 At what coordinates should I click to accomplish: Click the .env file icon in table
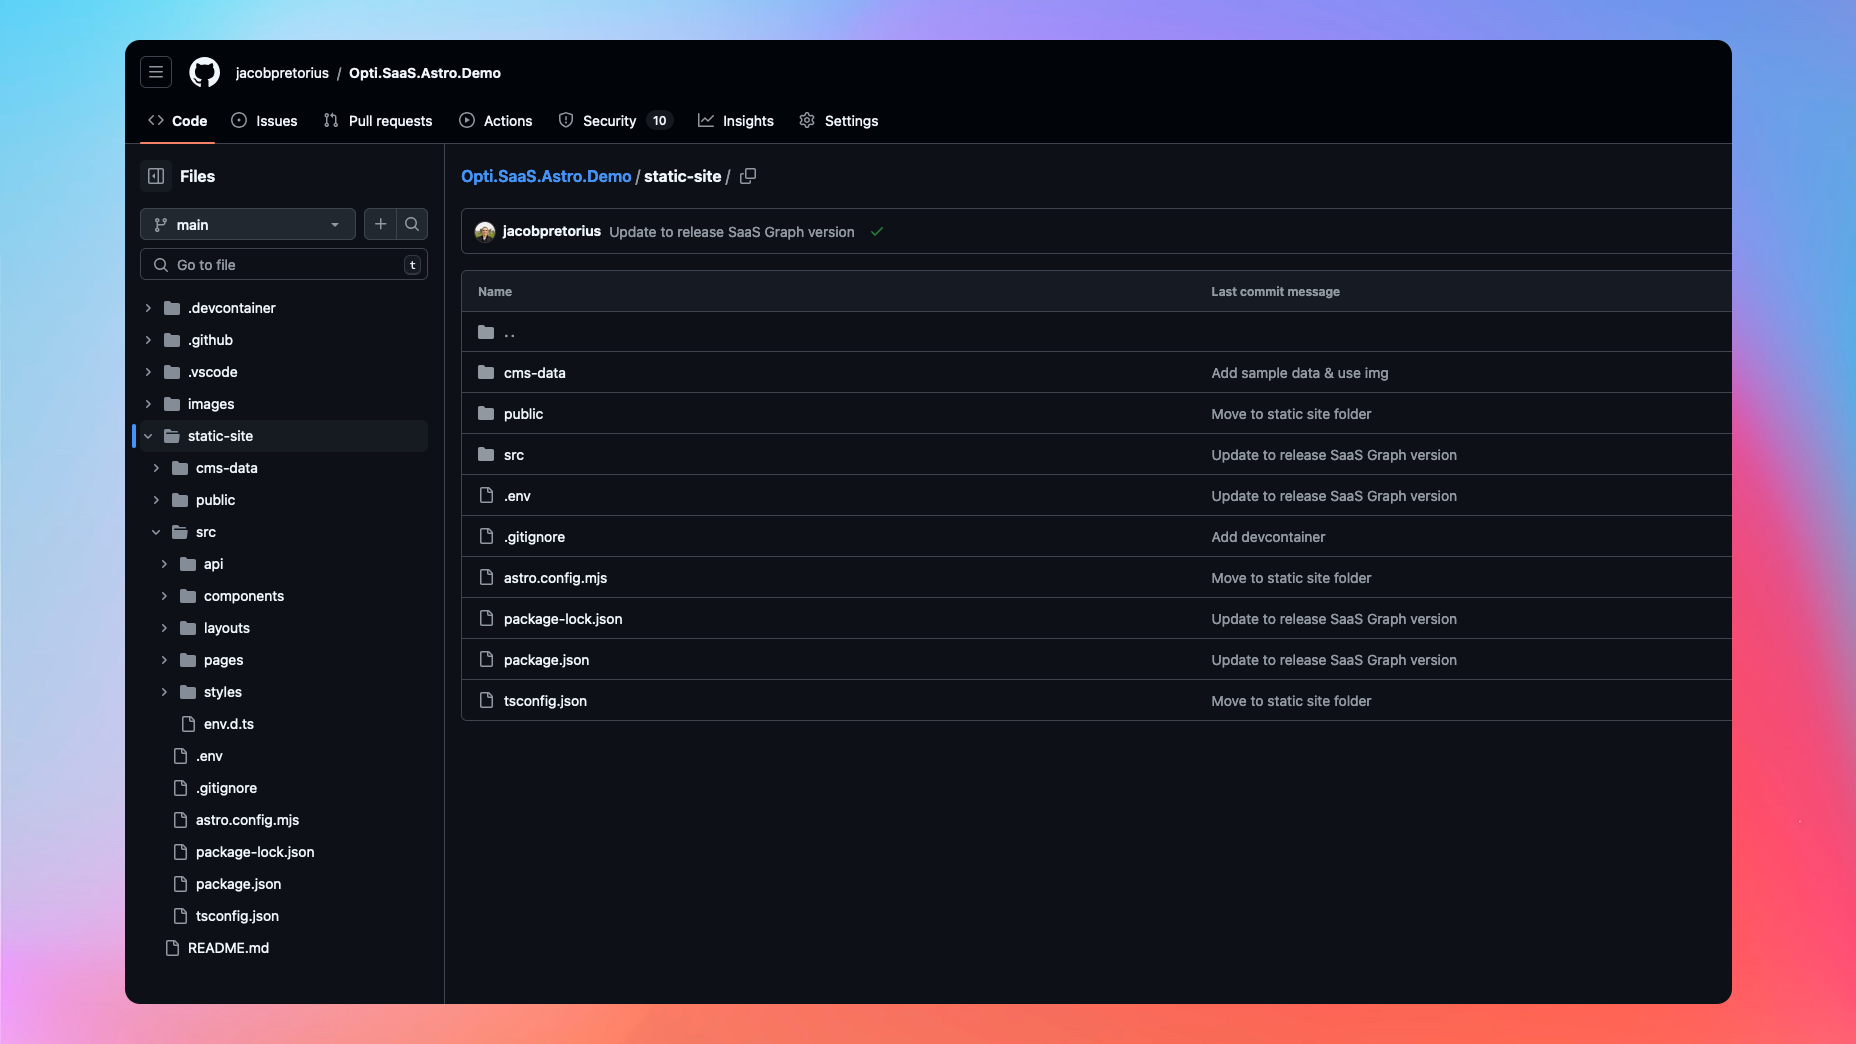click(486, 495)
